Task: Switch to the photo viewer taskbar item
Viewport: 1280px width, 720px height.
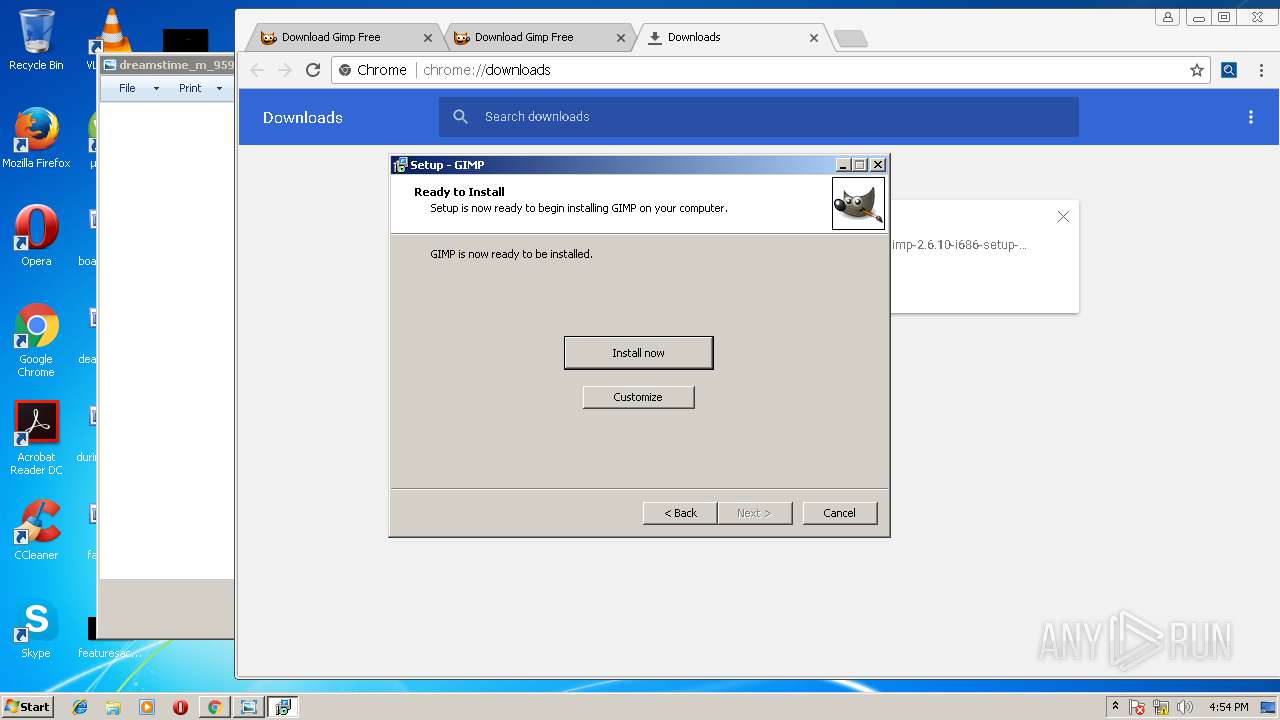Action: pos(248,707)
